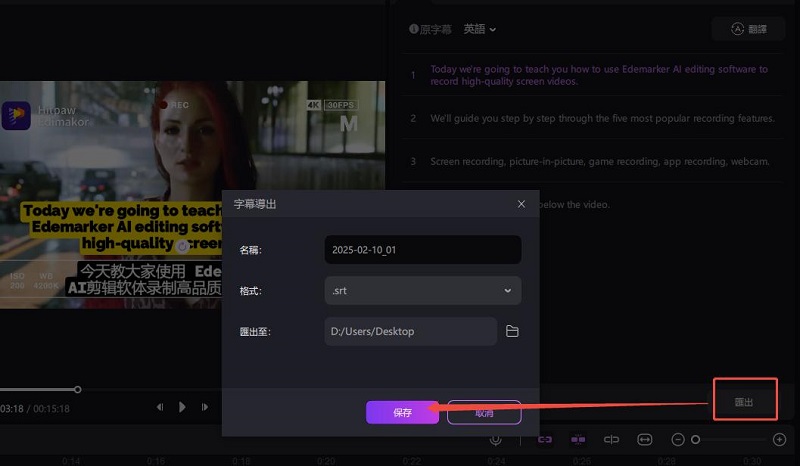This screenshot has width=800, height=466.
Task: Toggle the link clips icon
Action: pyautogui.click(x=545, y=439)
